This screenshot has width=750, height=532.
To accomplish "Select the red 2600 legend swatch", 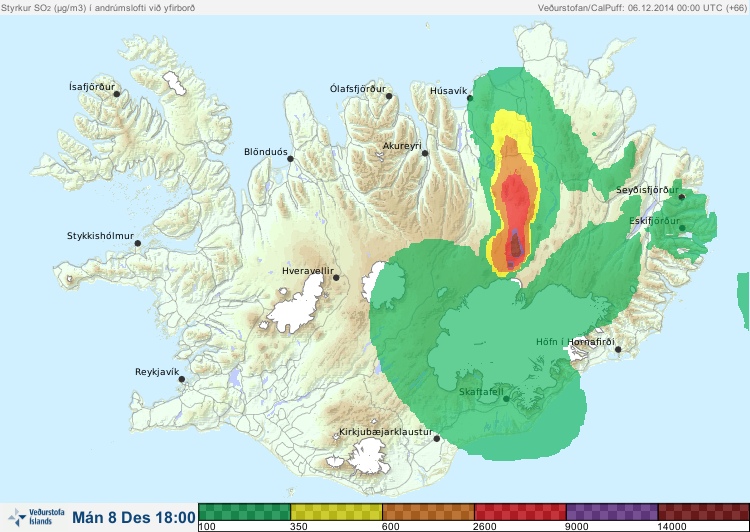I will tap(520, 512).
